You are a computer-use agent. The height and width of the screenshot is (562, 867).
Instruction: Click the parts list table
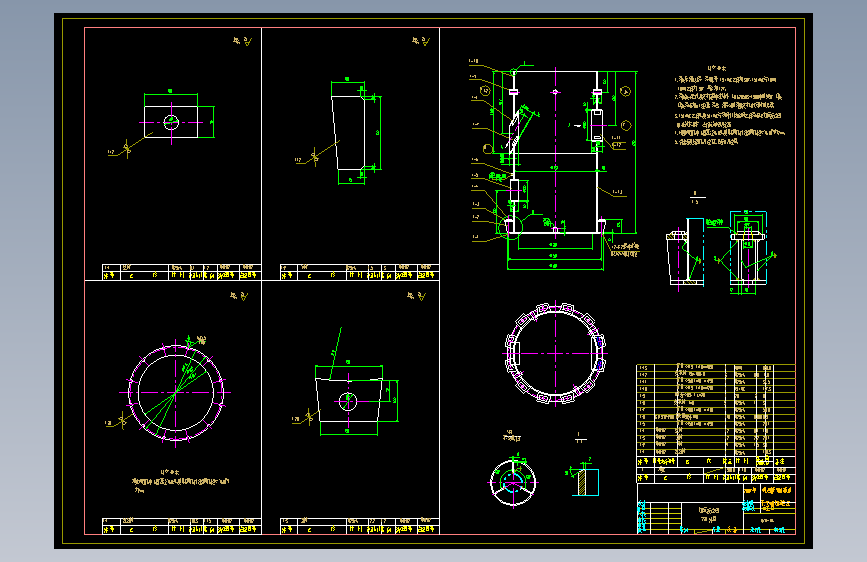[x=715, y=415]
